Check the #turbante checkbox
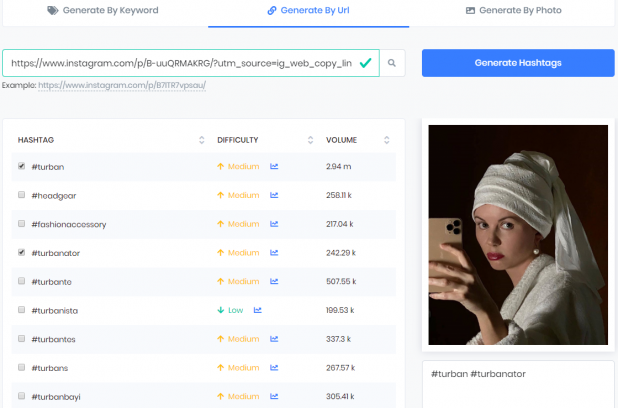This screenshot has width=618, height=408. coord(22,281)
